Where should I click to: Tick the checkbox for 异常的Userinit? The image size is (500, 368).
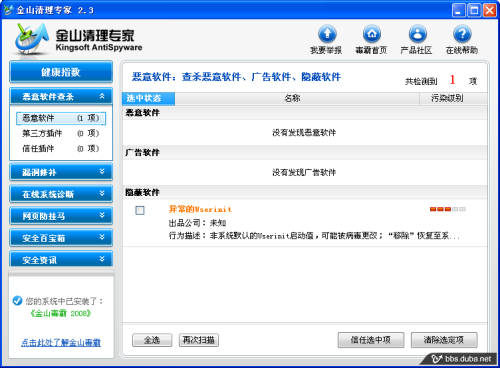[140, 210]
